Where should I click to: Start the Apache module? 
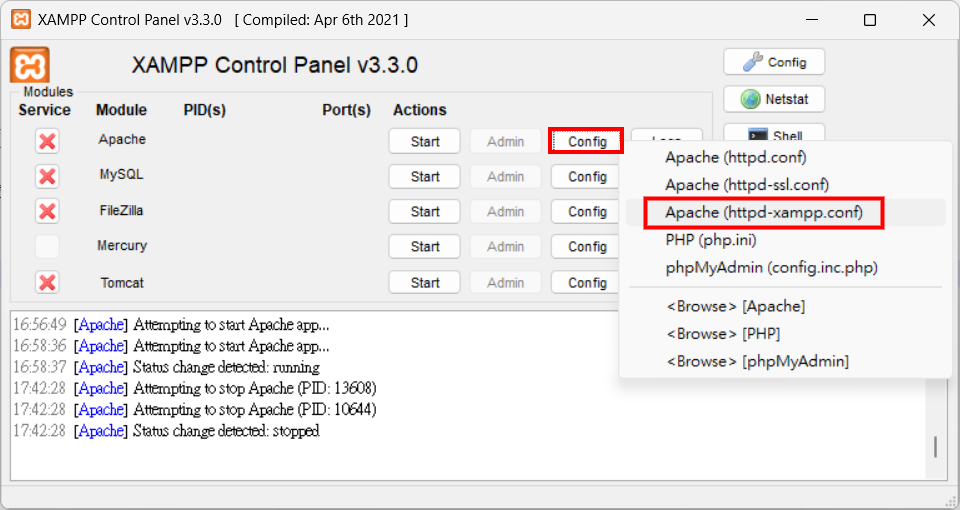coord(424,141)
